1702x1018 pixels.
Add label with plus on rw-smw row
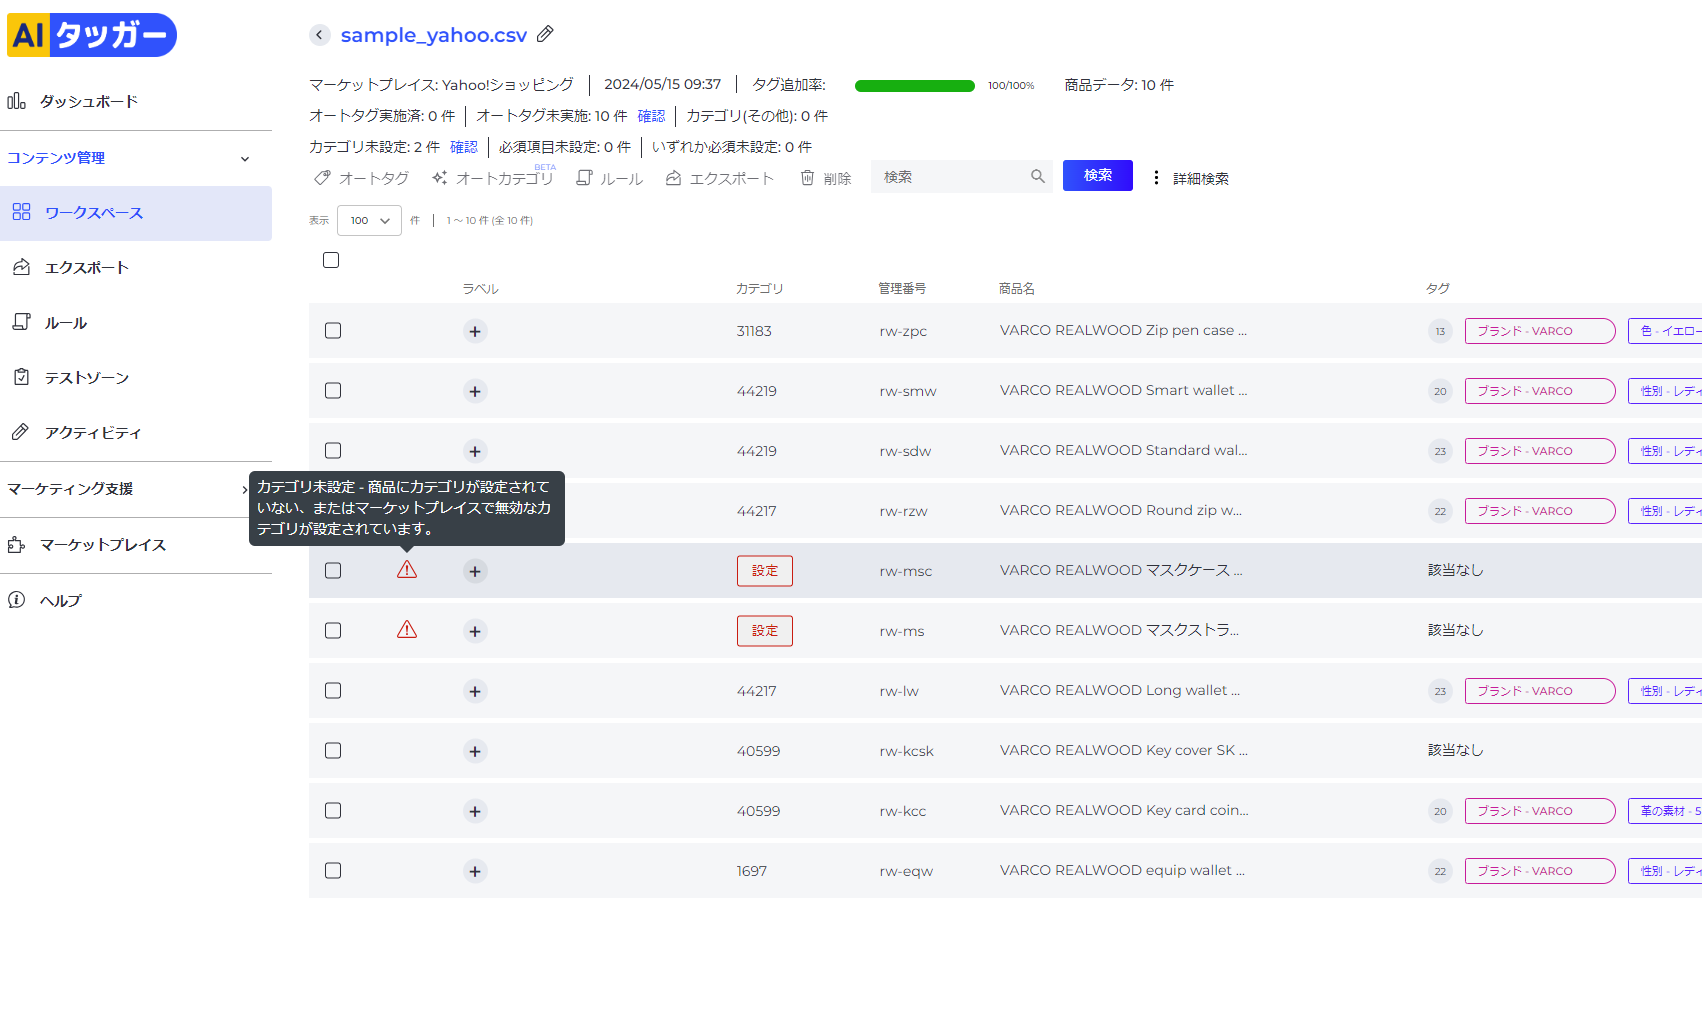(x=475, y=391)
